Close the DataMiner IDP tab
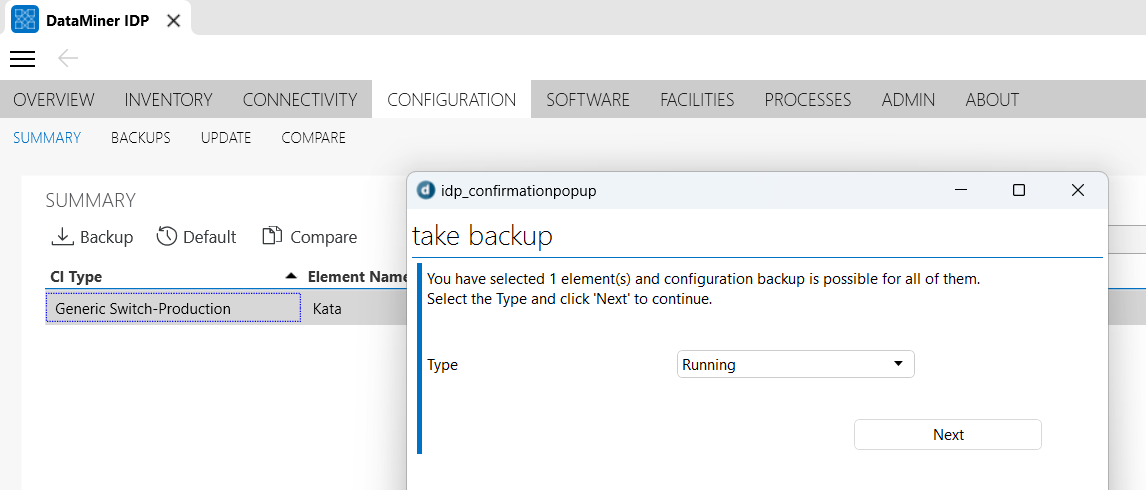The width and height of the screenshot is (1146, 490). point(173,20)
